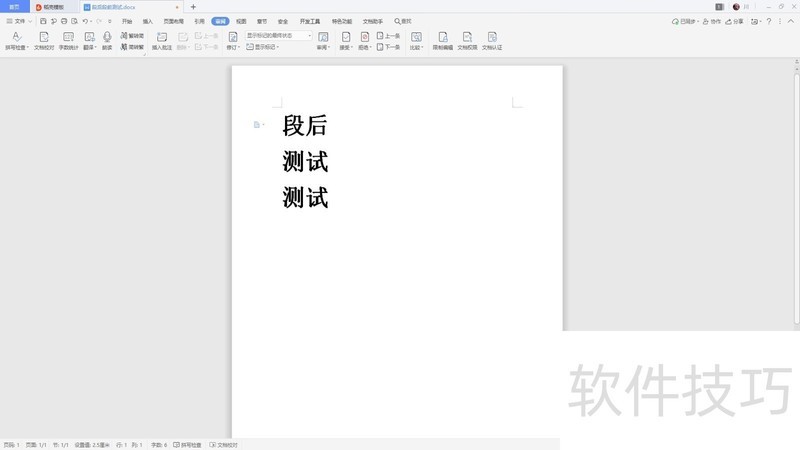Image resolution: width=800 pixels, height=450 pixels.
Task: Go to the 首页 home tab
Action: 14,7
